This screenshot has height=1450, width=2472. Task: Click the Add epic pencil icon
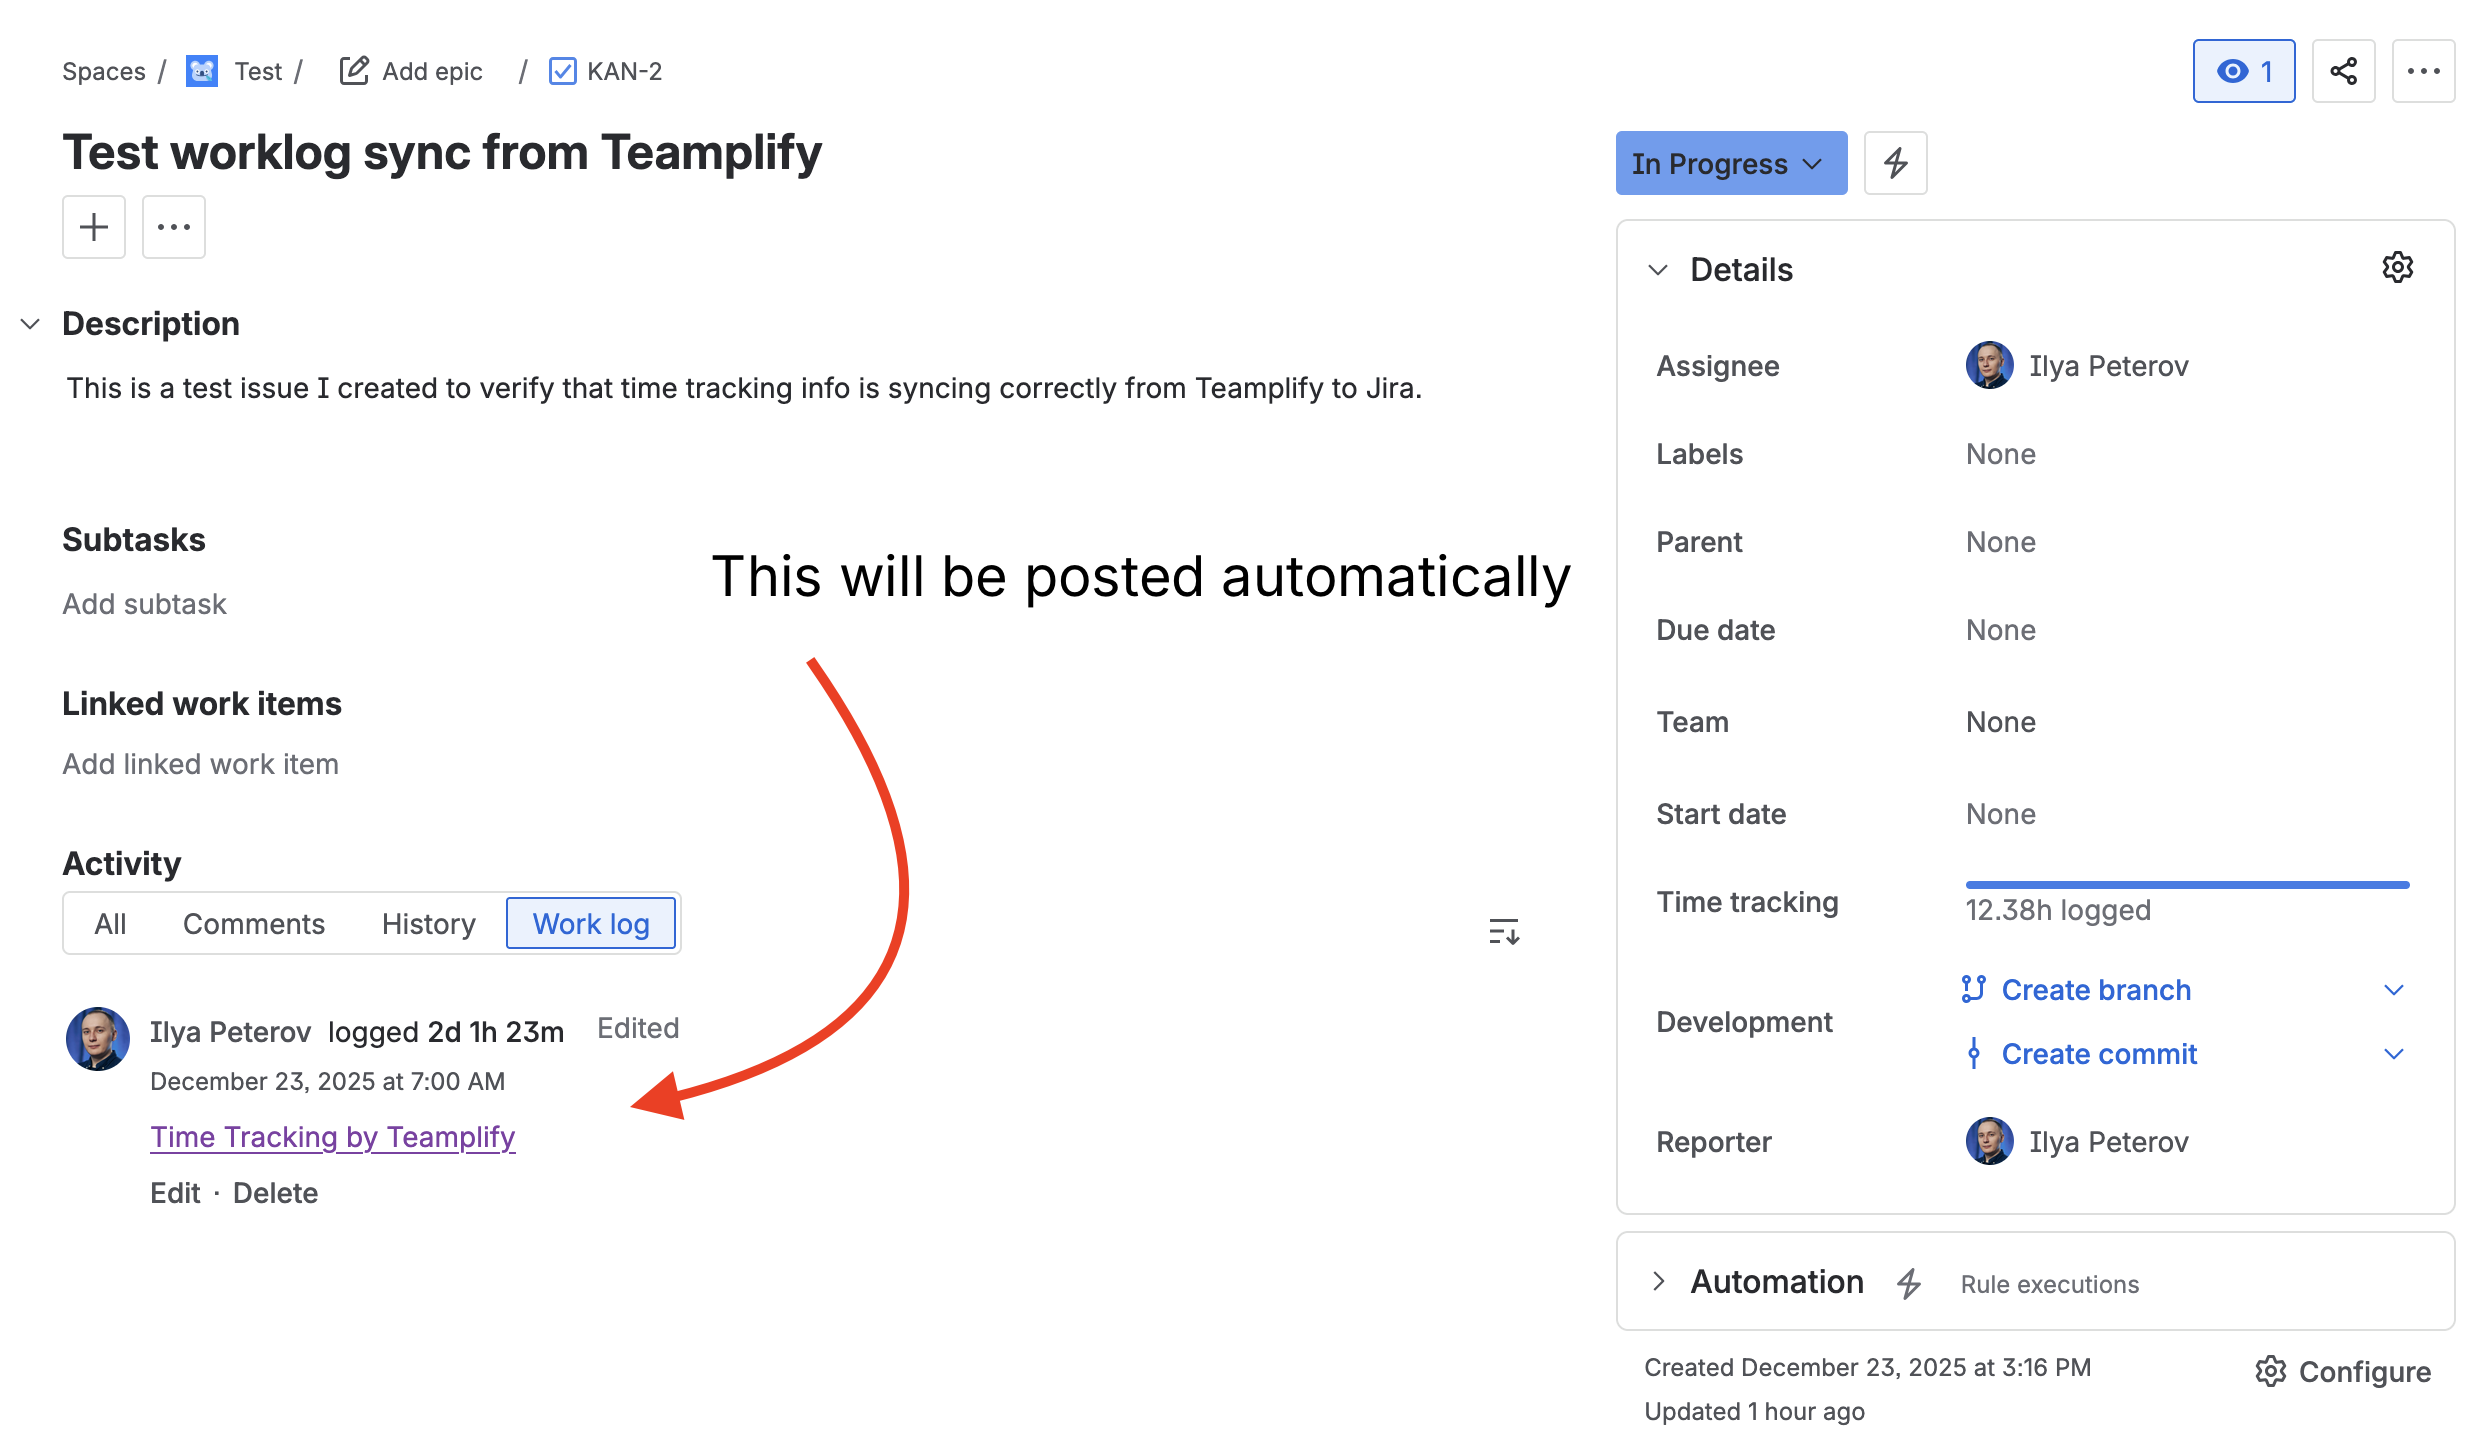(354, 71)
